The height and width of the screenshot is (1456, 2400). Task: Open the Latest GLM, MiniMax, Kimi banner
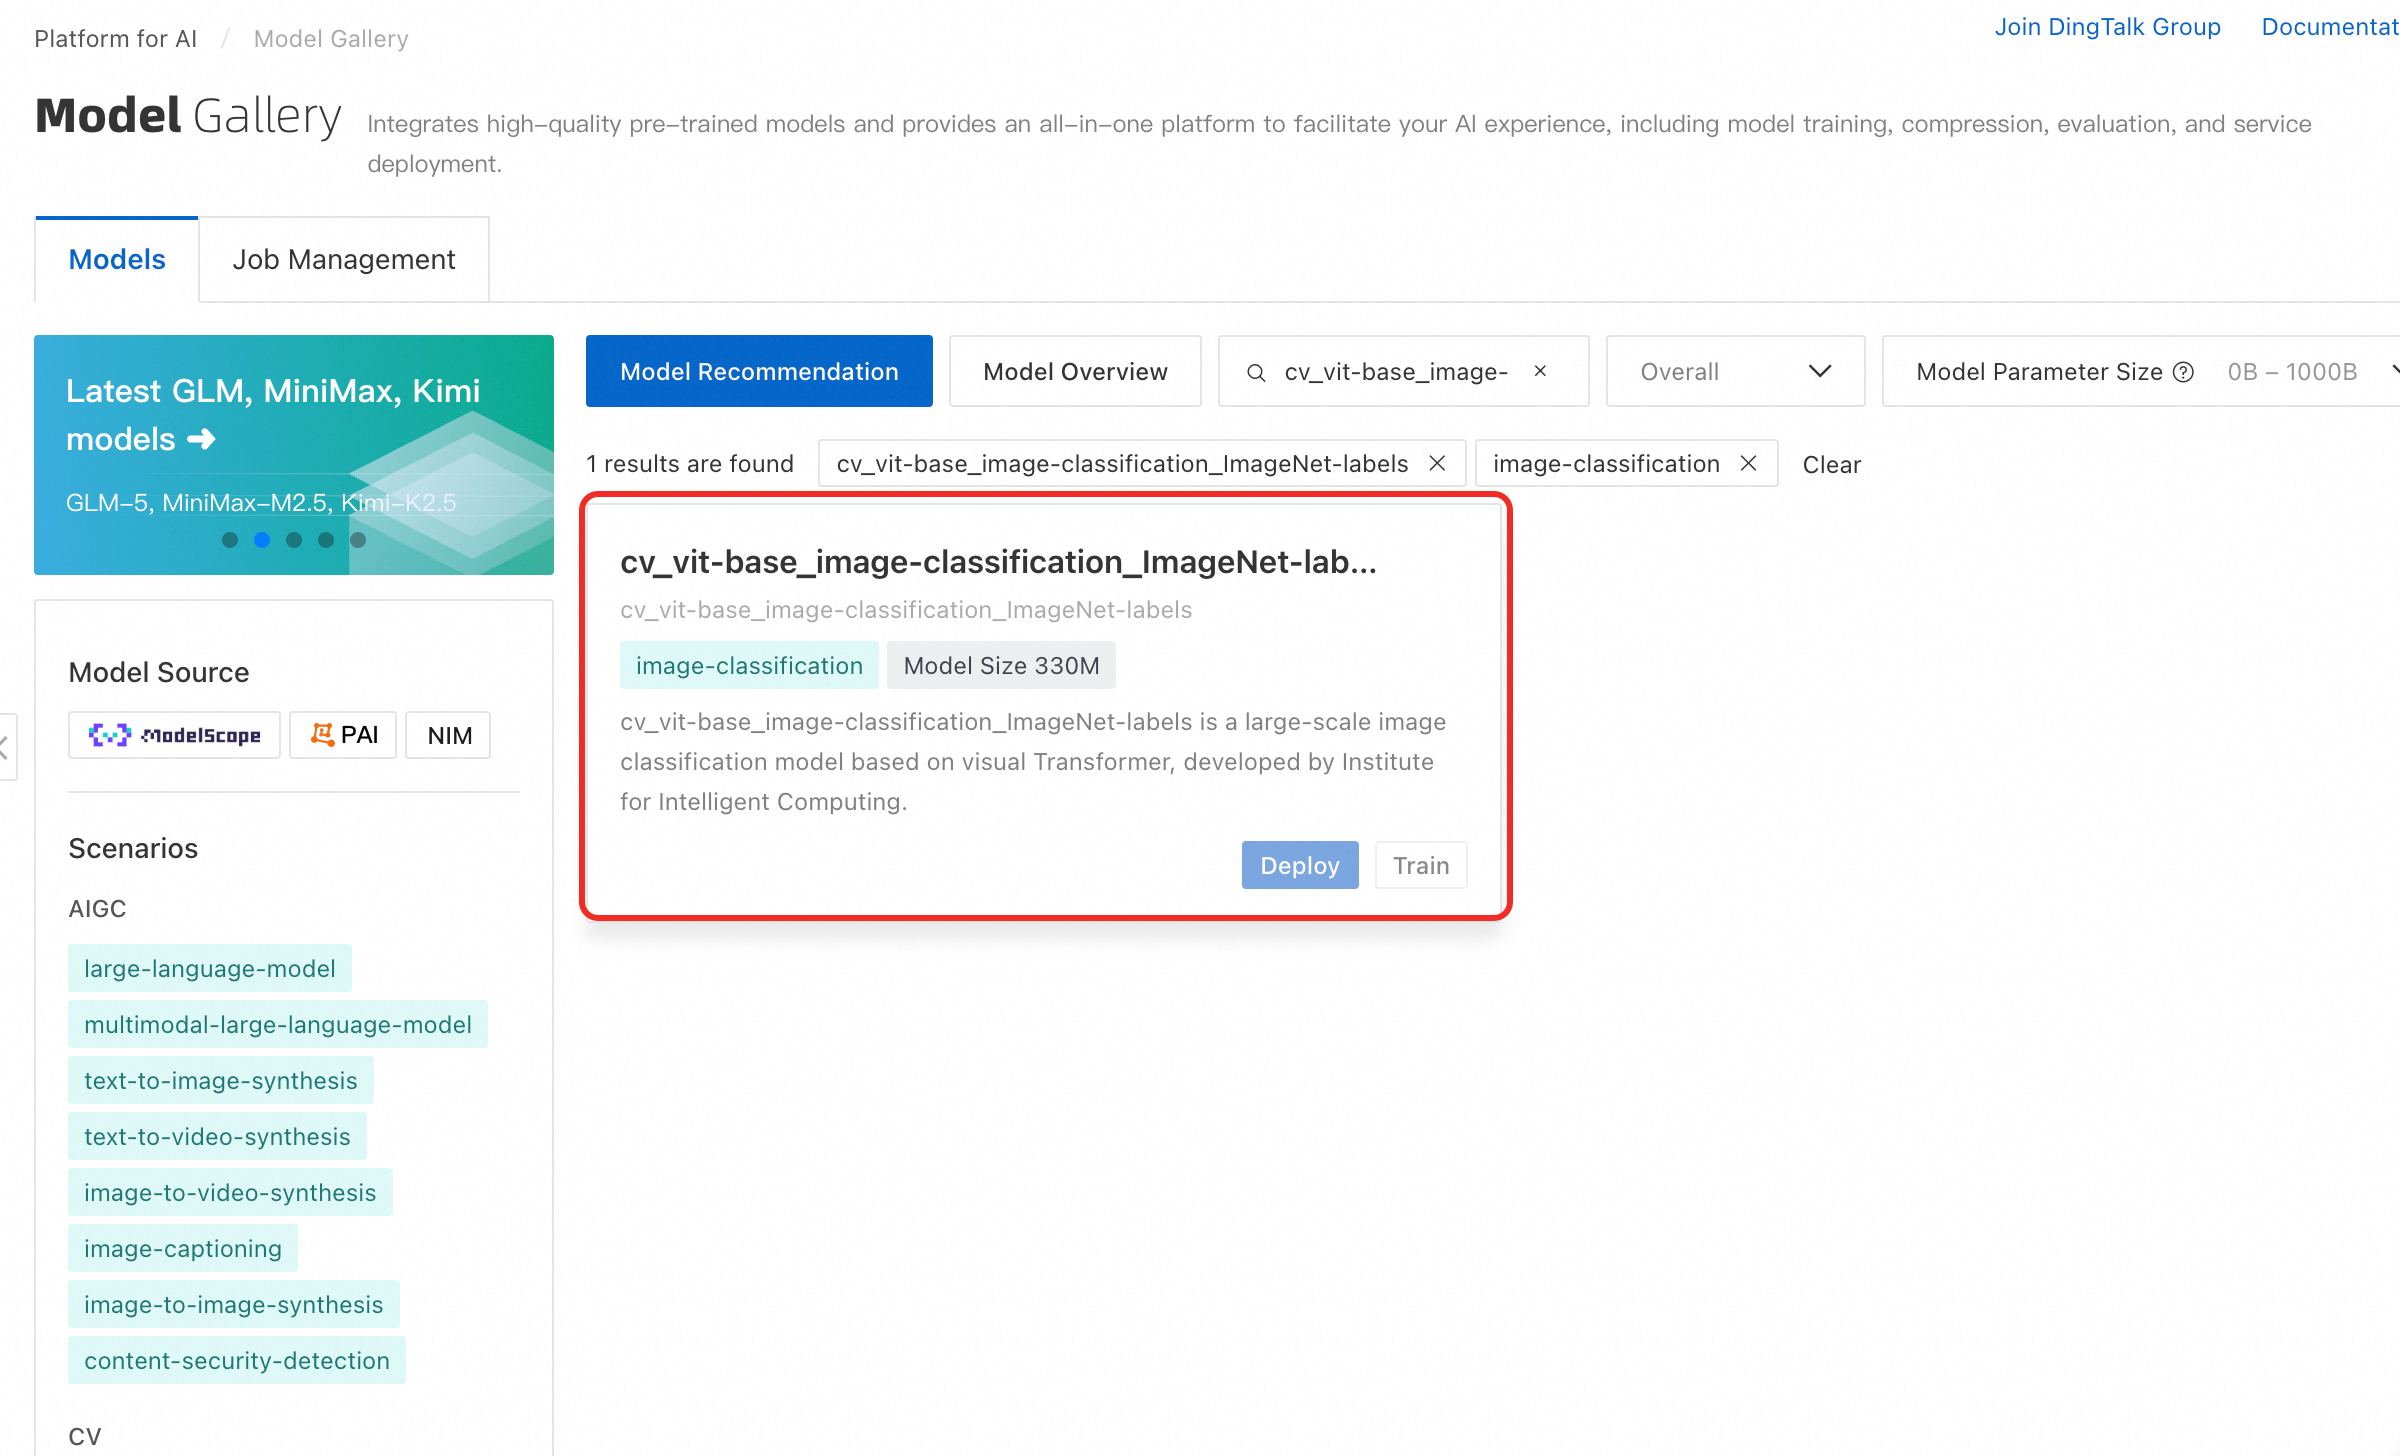(294, 455)
